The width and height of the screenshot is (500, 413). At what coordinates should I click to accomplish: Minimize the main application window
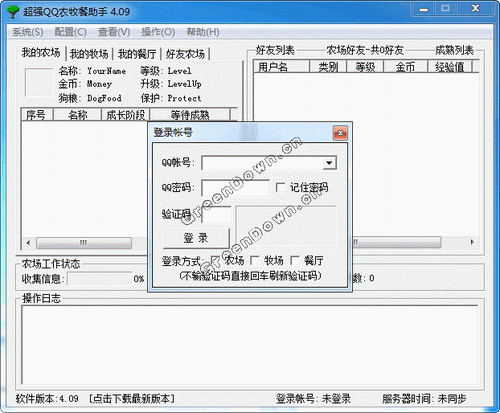[424, 9]
